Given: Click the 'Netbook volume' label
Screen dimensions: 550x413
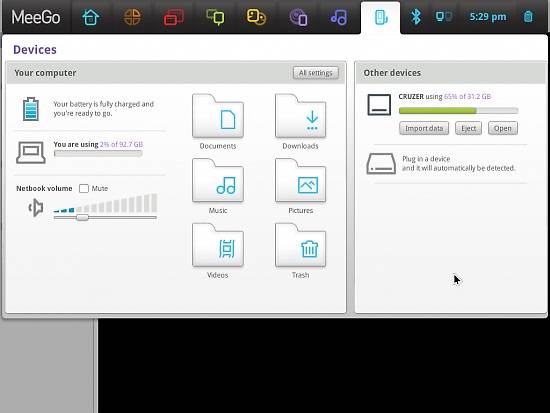Looking at the screenshot, I should point(44,188).
